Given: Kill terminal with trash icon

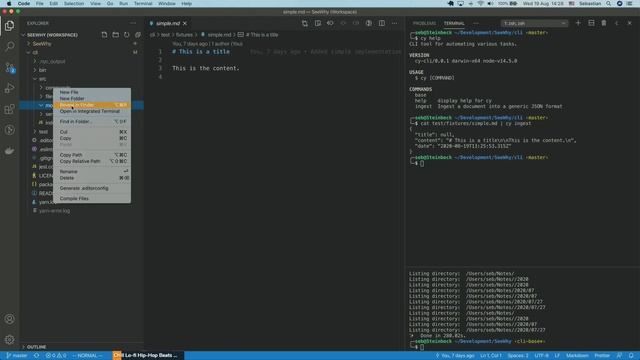Looking at the screenshot, I should 604,23.
